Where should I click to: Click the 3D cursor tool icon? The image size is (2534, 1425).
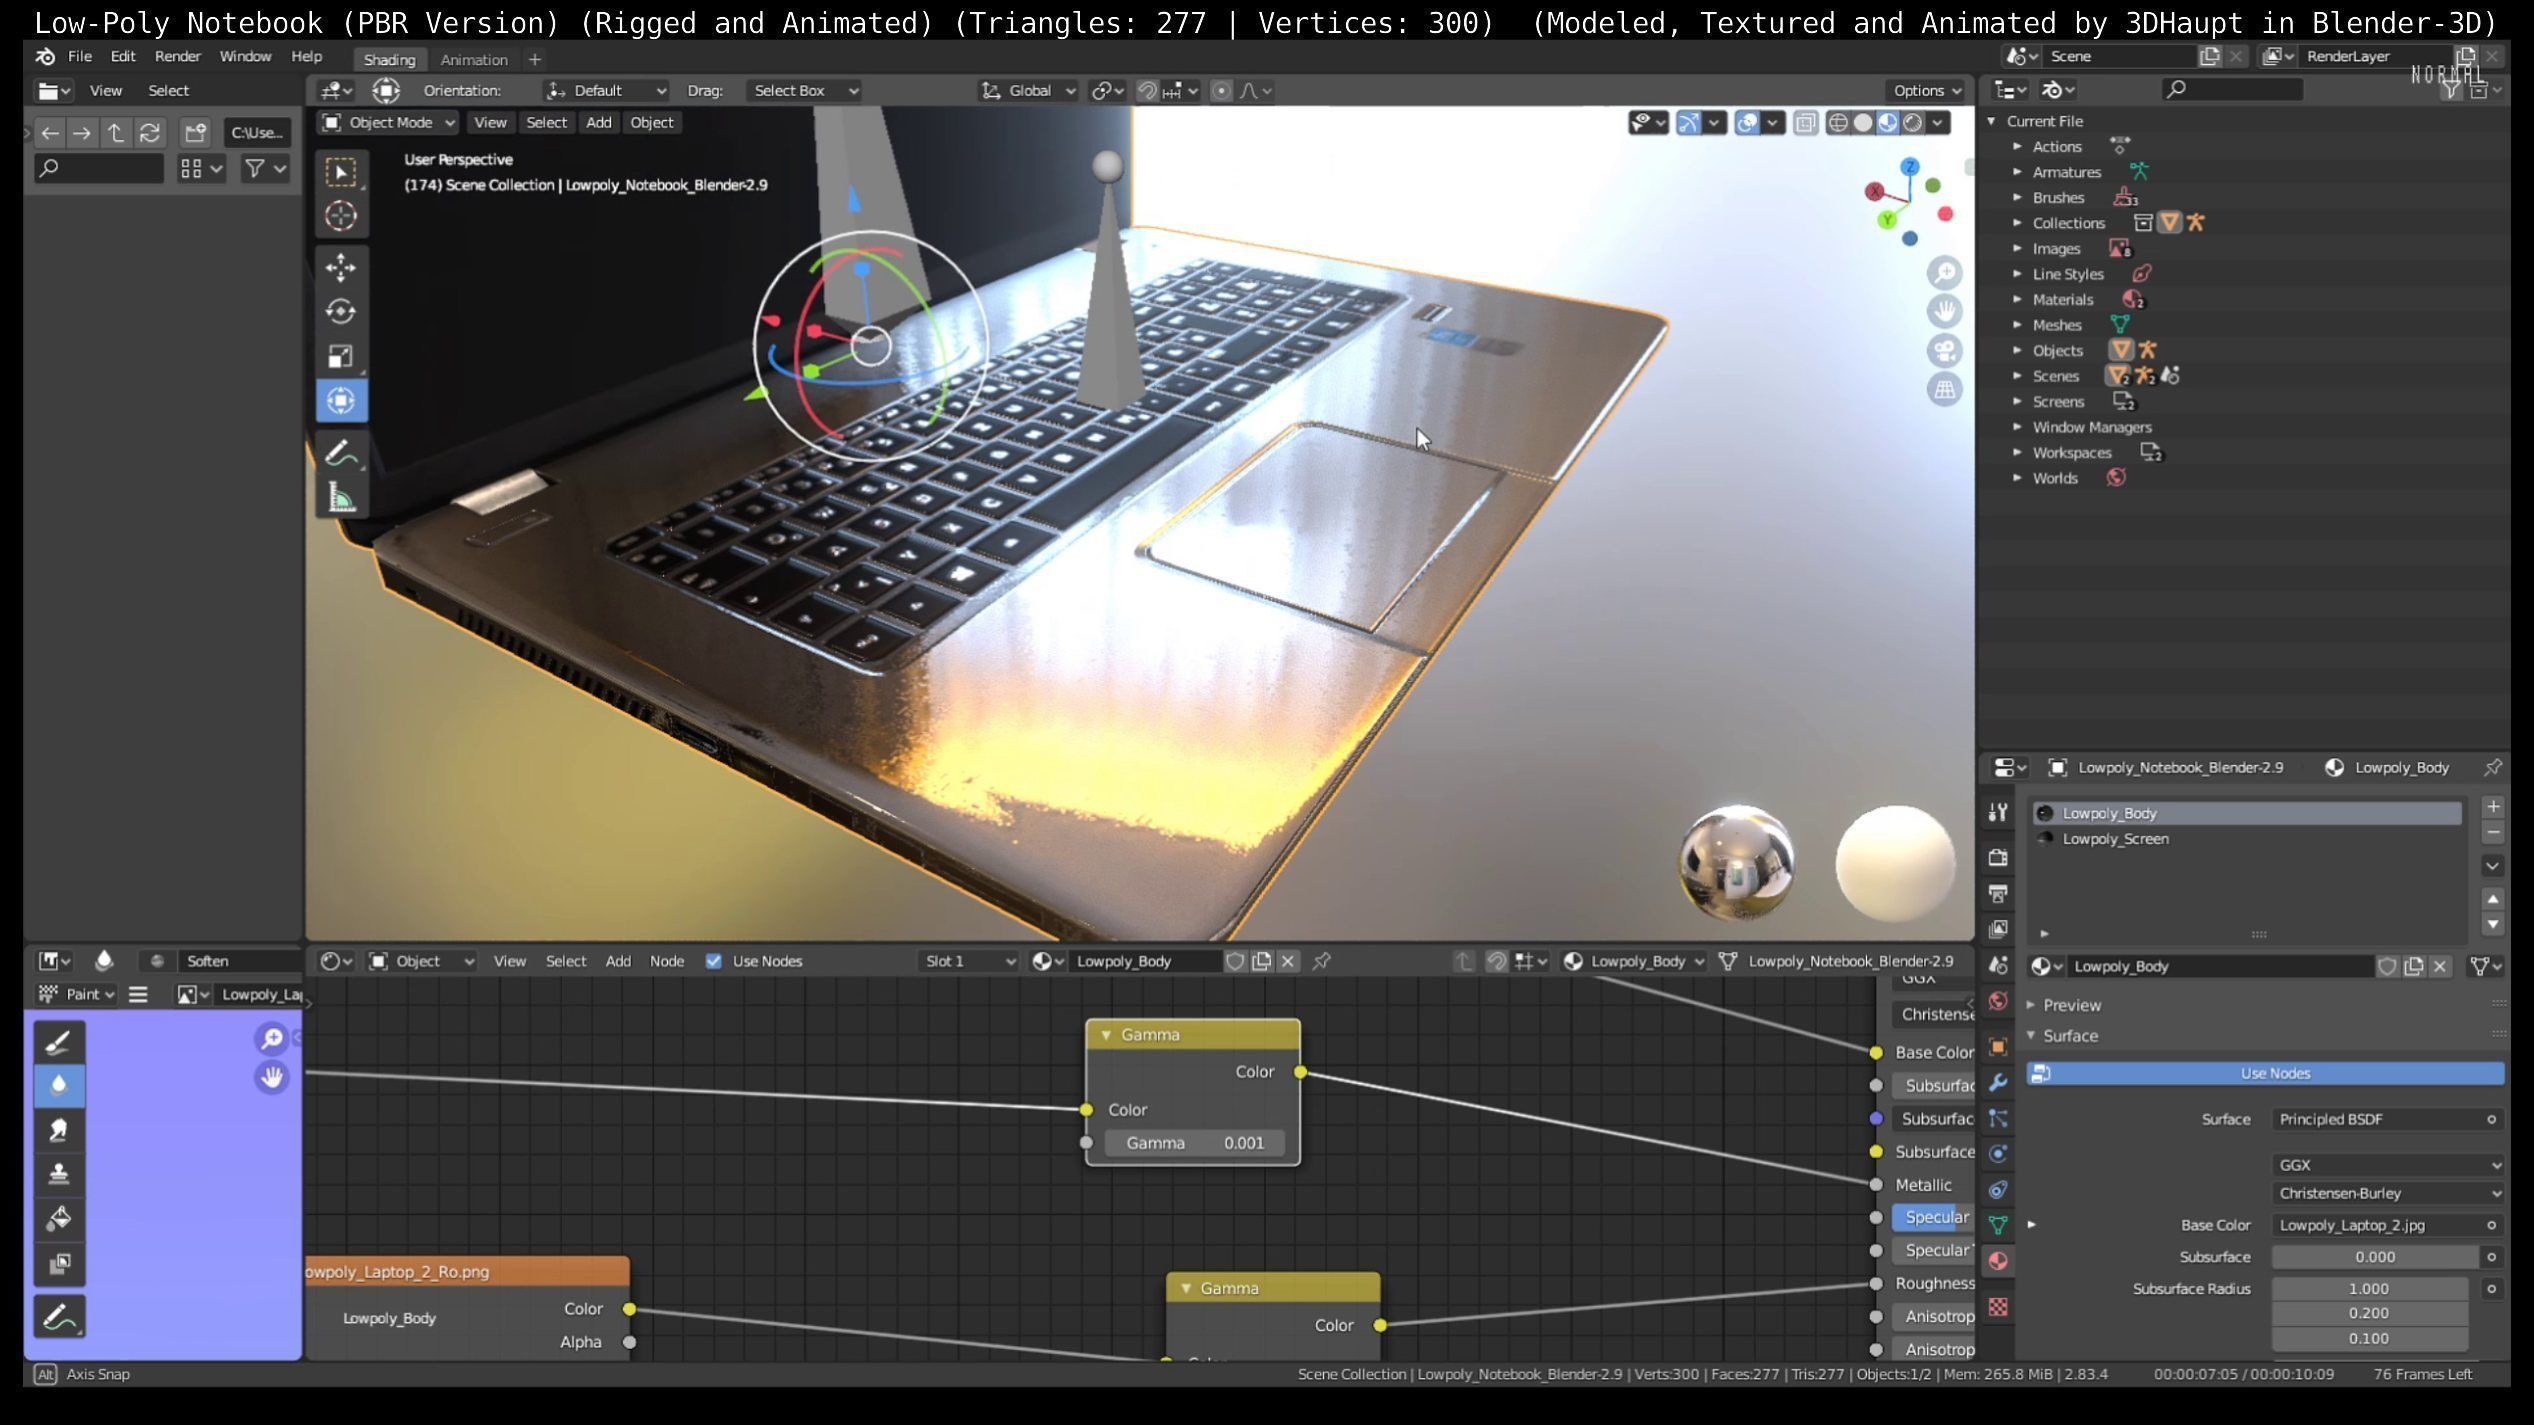(340, 216)
